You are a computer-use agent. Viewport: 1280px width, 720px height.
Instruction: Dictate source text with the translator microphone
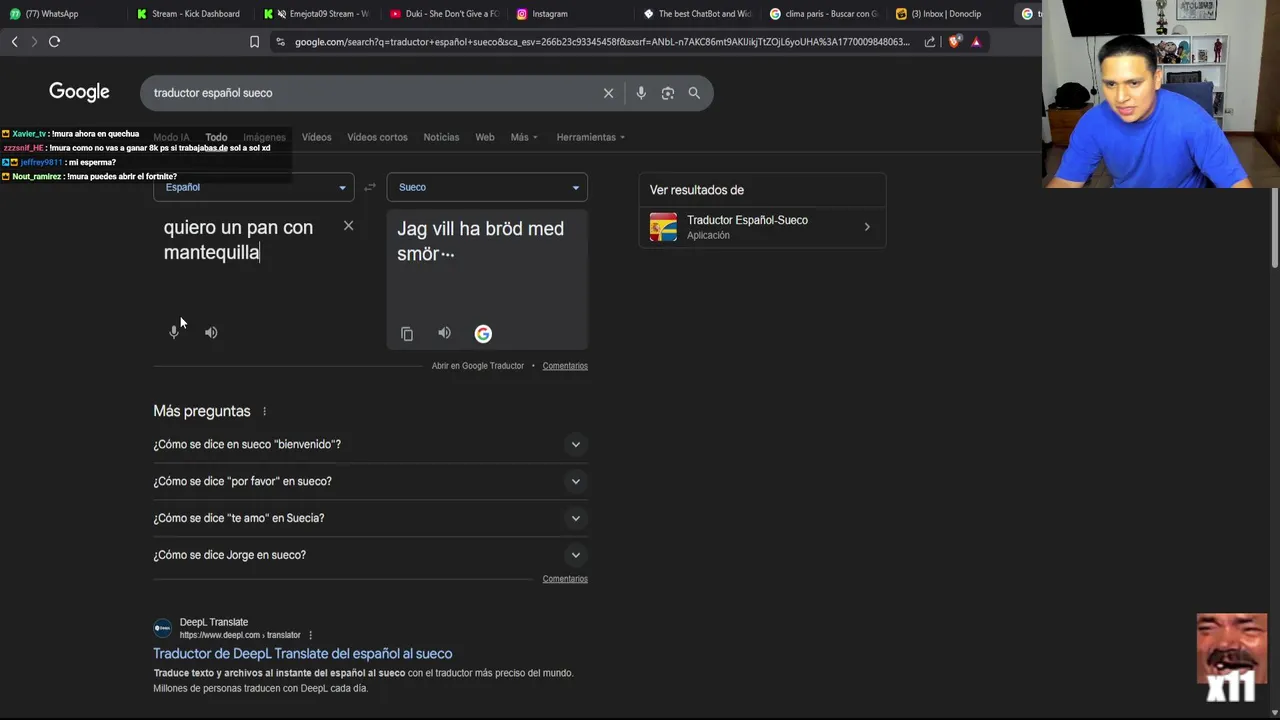pos(174,332)
